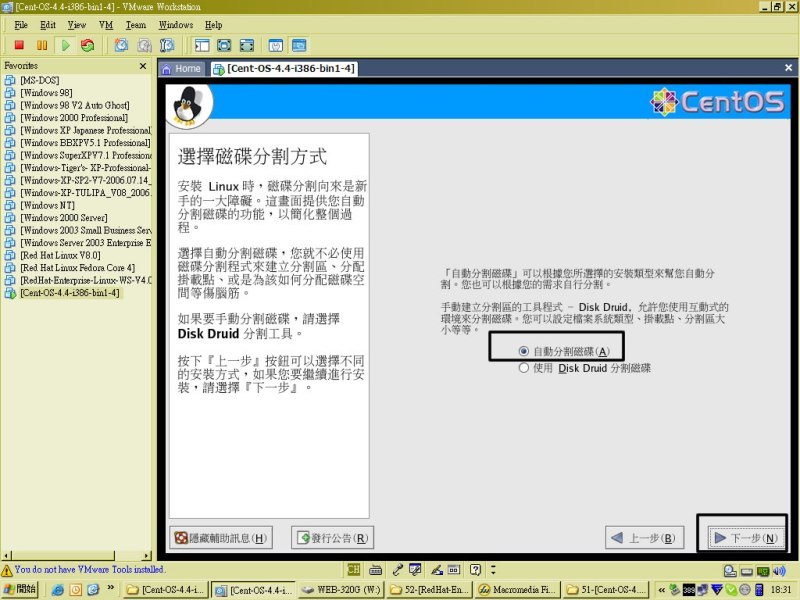This screenshot has height=600, width=800.
Task: Click Internet Explorer quick launch icon
Action: [58, 589]
